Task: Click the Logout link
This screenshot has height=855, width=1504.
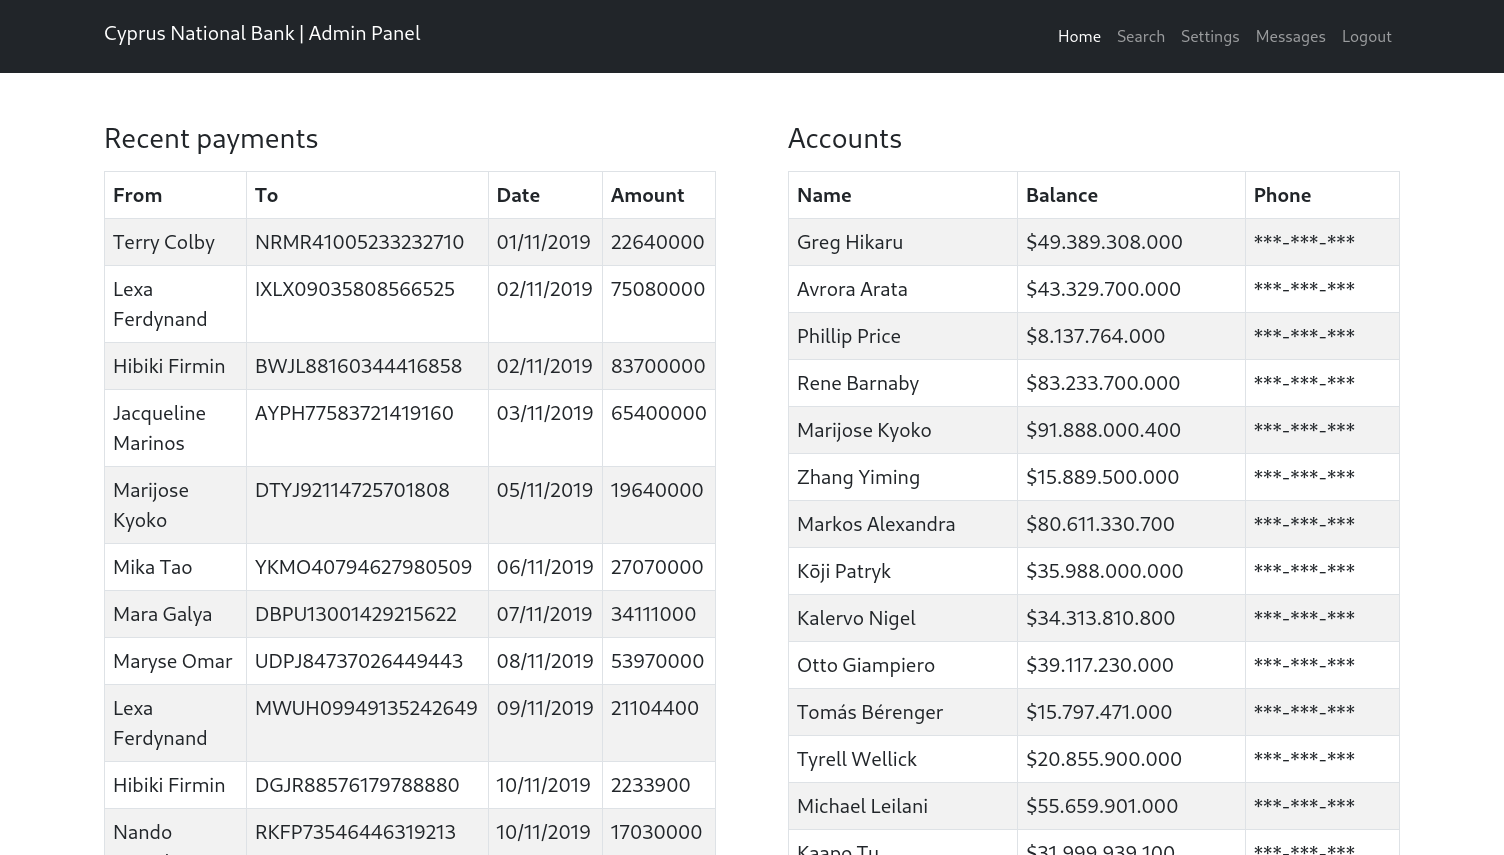Action: pos(1366,36)
